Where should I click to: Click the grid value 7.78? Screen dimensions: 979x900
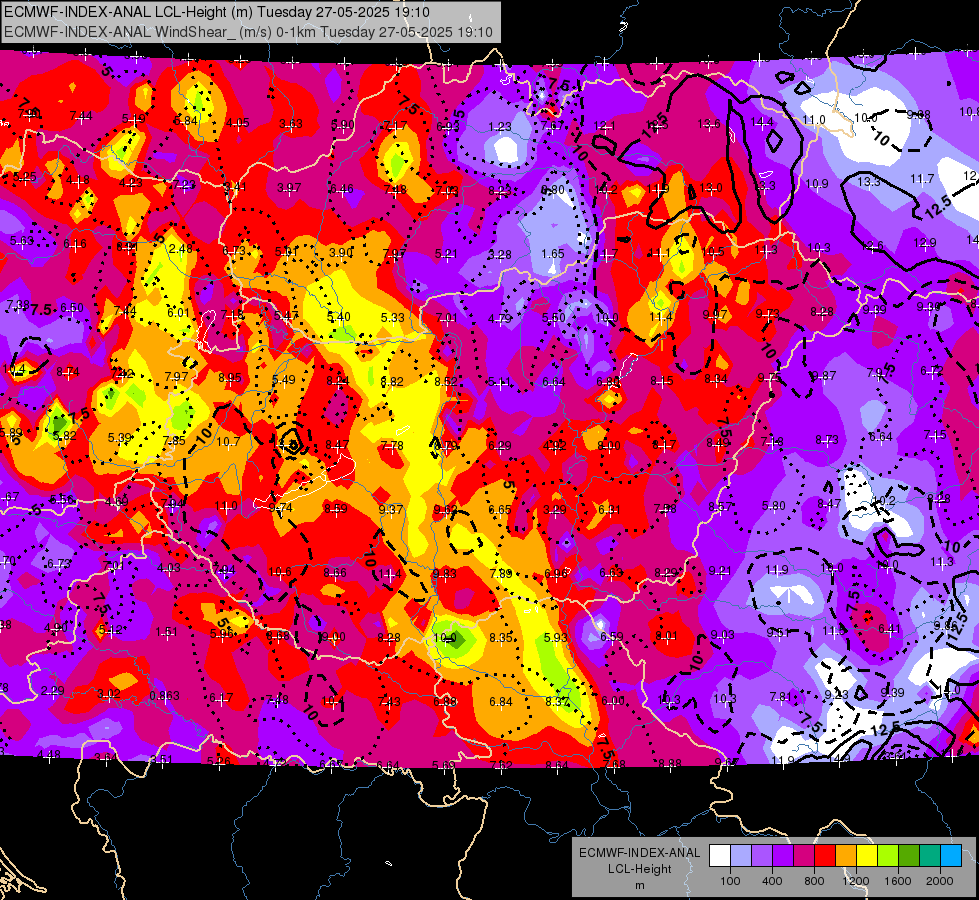coord(392,445)
